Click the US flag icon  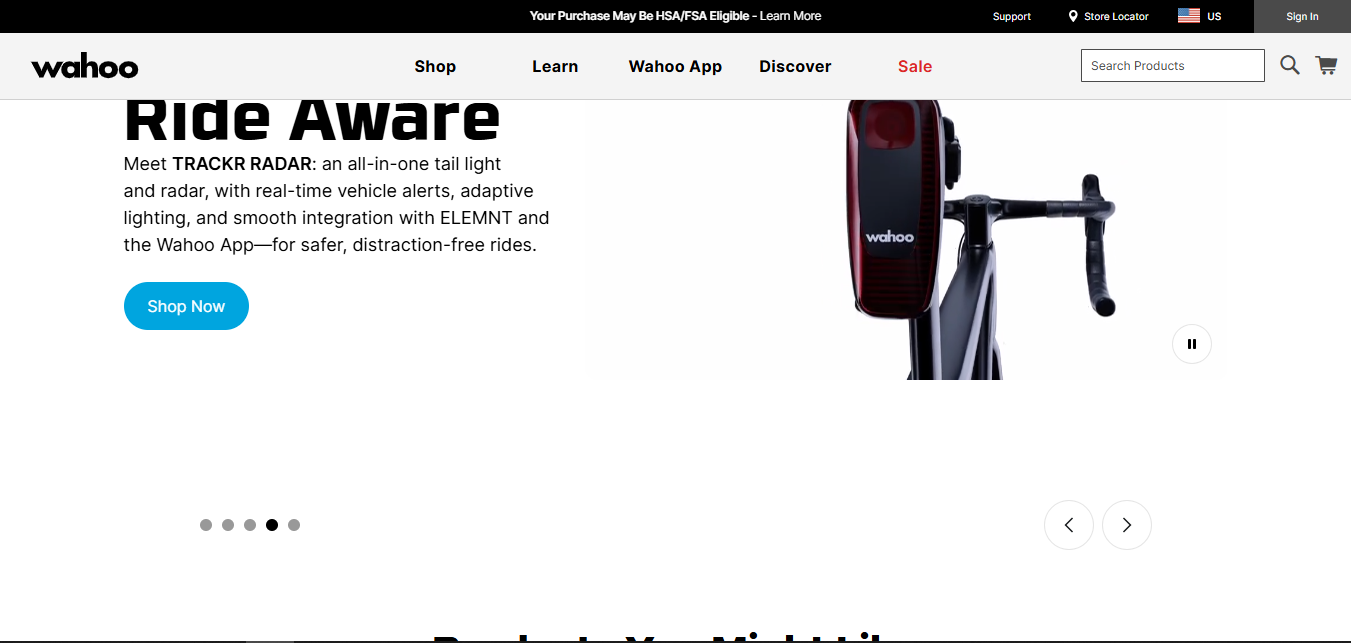coord(1189,16)
